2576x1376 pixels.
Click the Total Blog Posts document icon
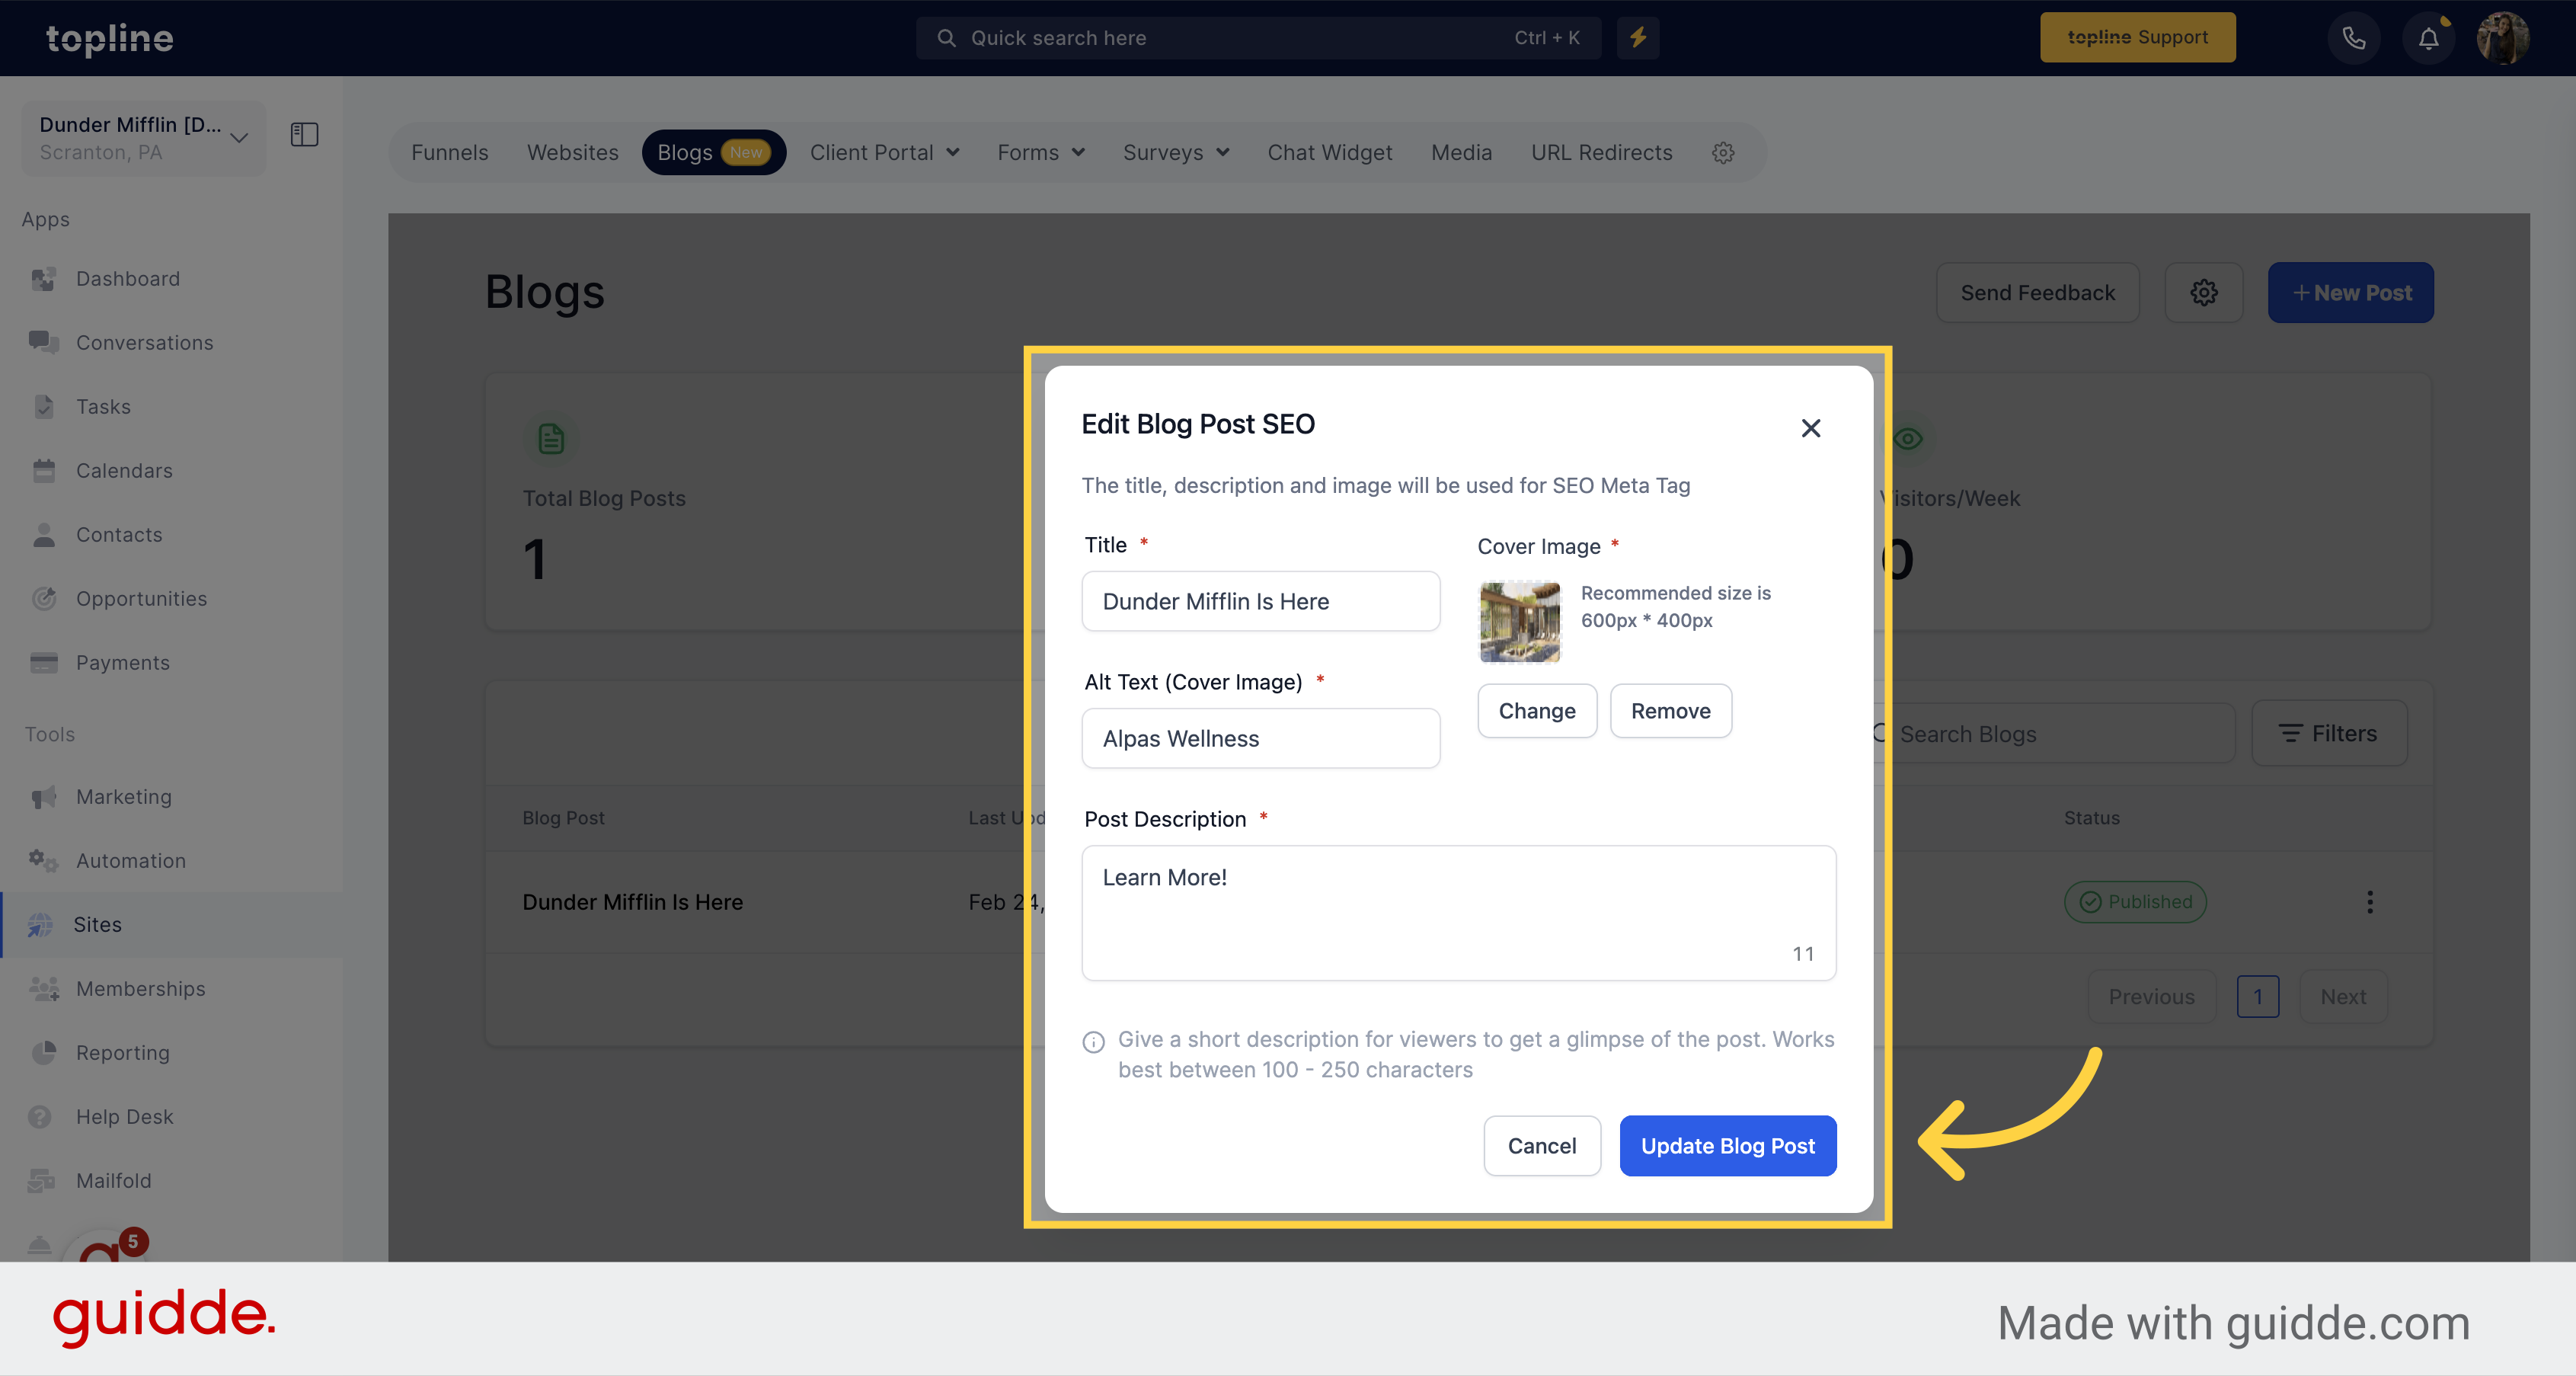click(551, 439)
